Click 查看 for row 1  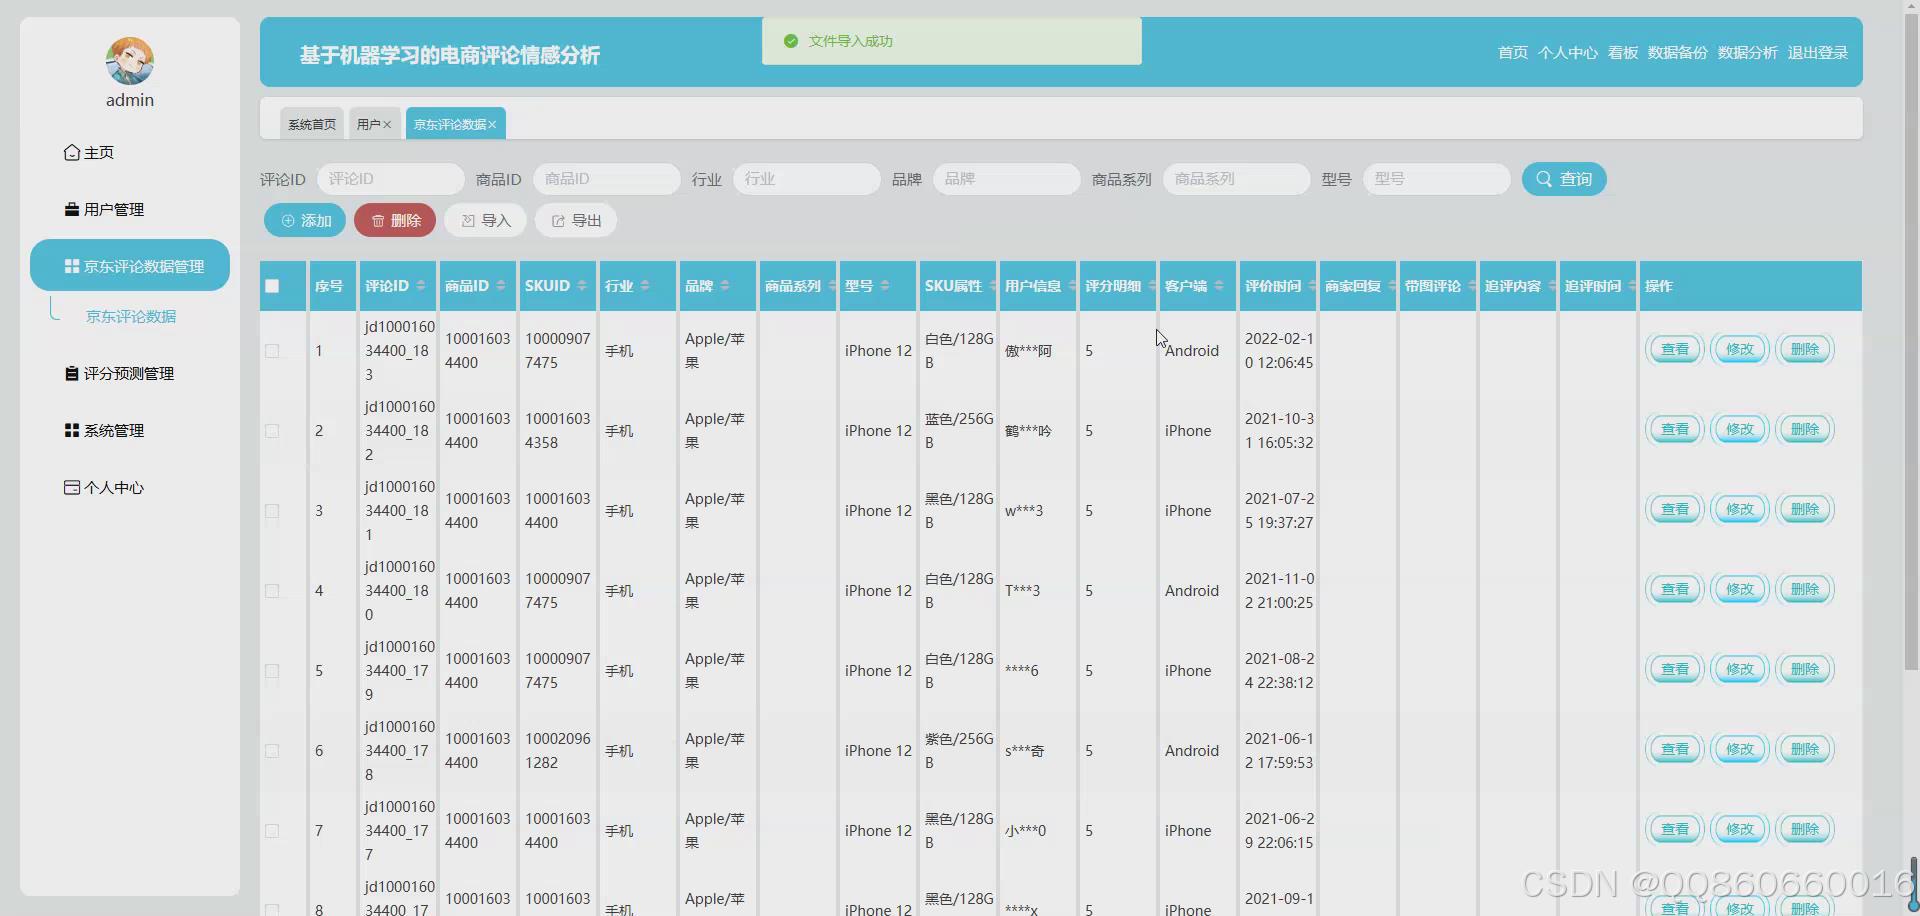tap(1675, 349)
